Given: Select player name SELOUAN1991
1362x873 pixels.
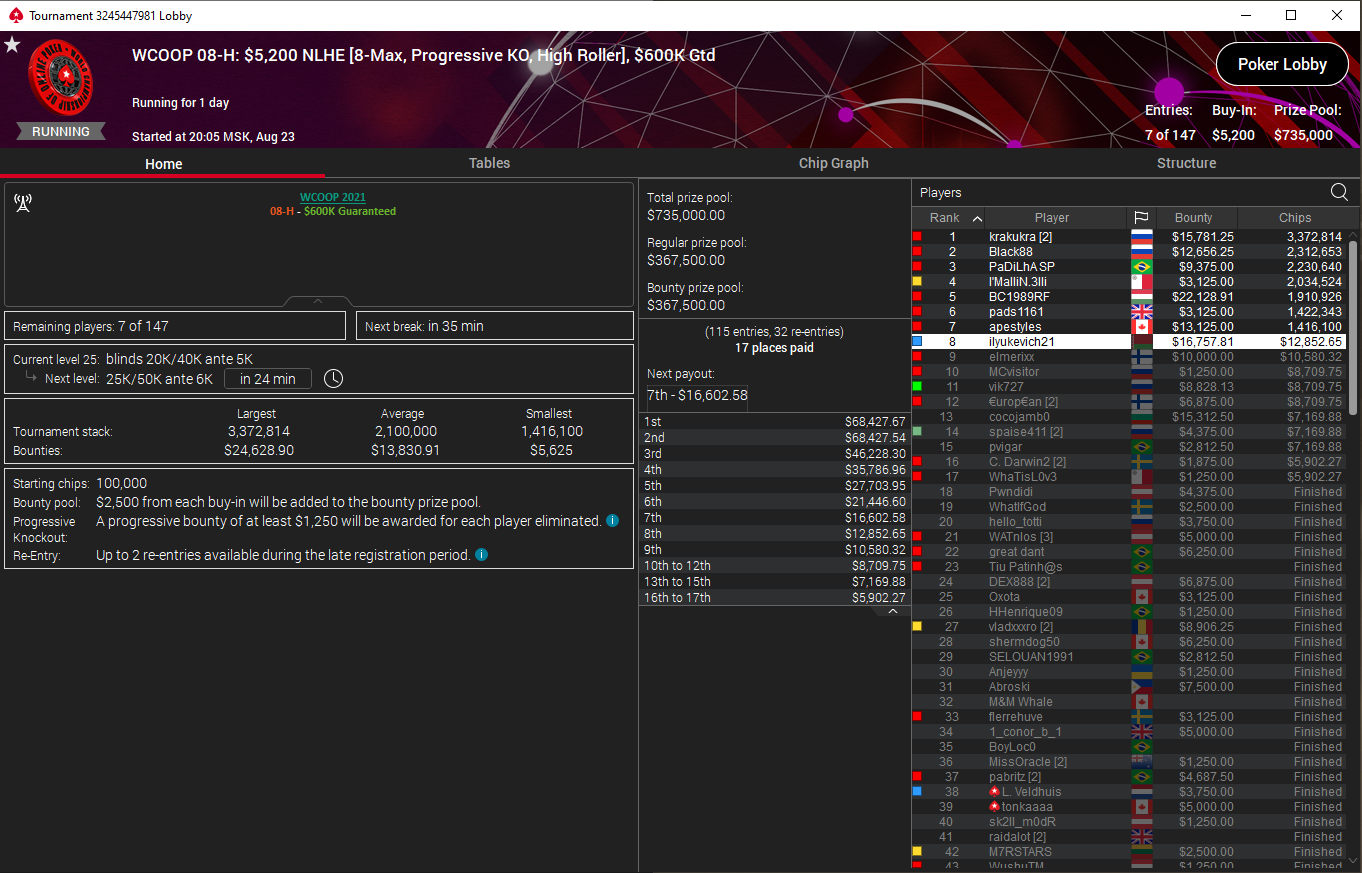Looking at the screenshot, I should pos(1031,657).
